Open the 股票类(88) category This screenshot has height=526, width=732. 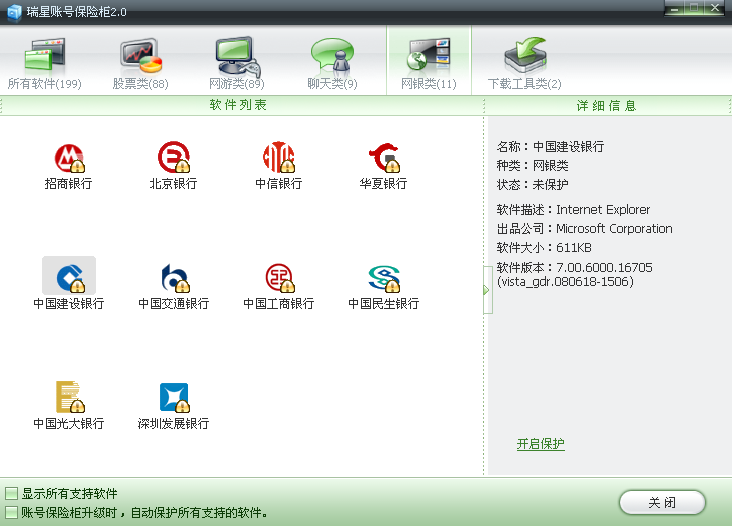click(141, 62)
